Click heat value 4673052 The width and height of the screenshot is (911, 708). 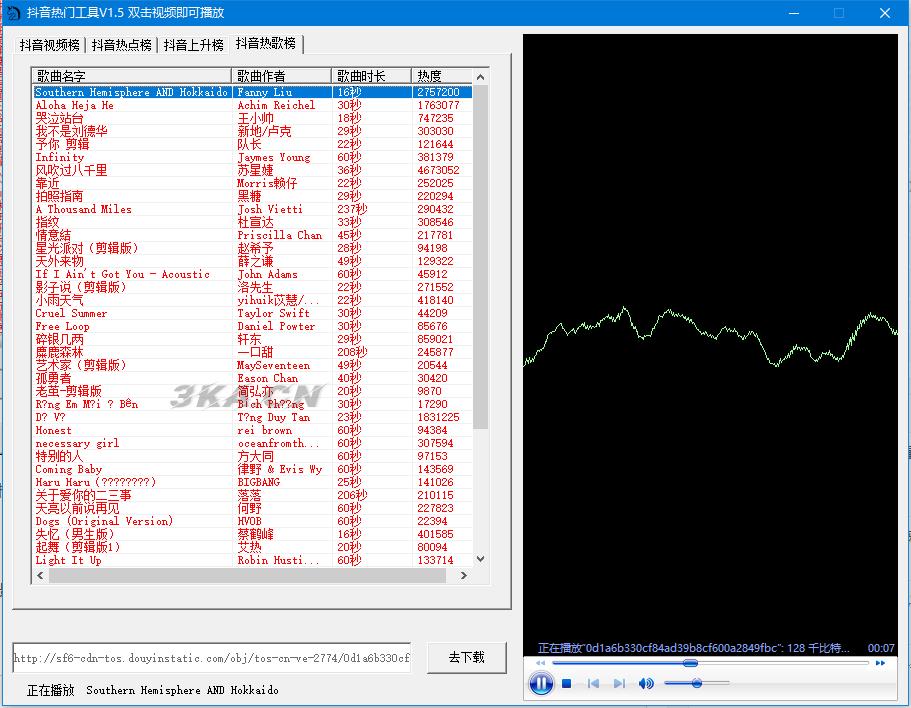pos(438,170)
